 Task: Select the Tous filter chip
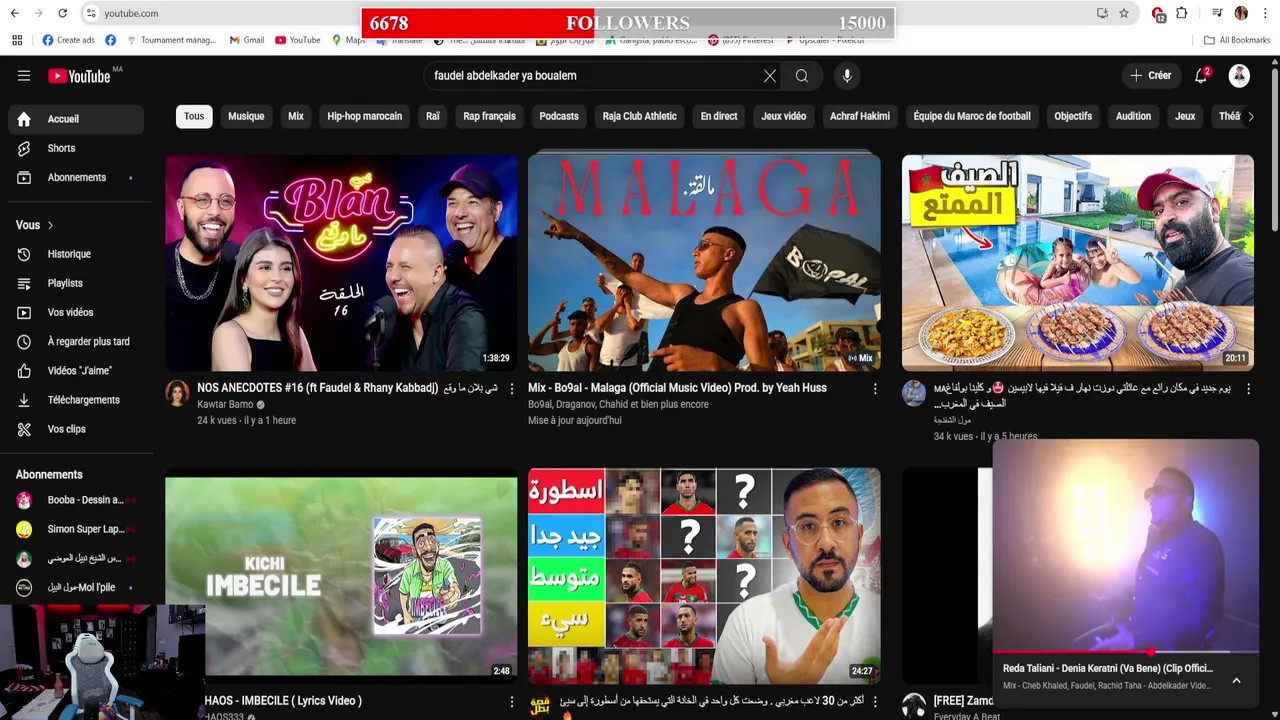point(194,116)
